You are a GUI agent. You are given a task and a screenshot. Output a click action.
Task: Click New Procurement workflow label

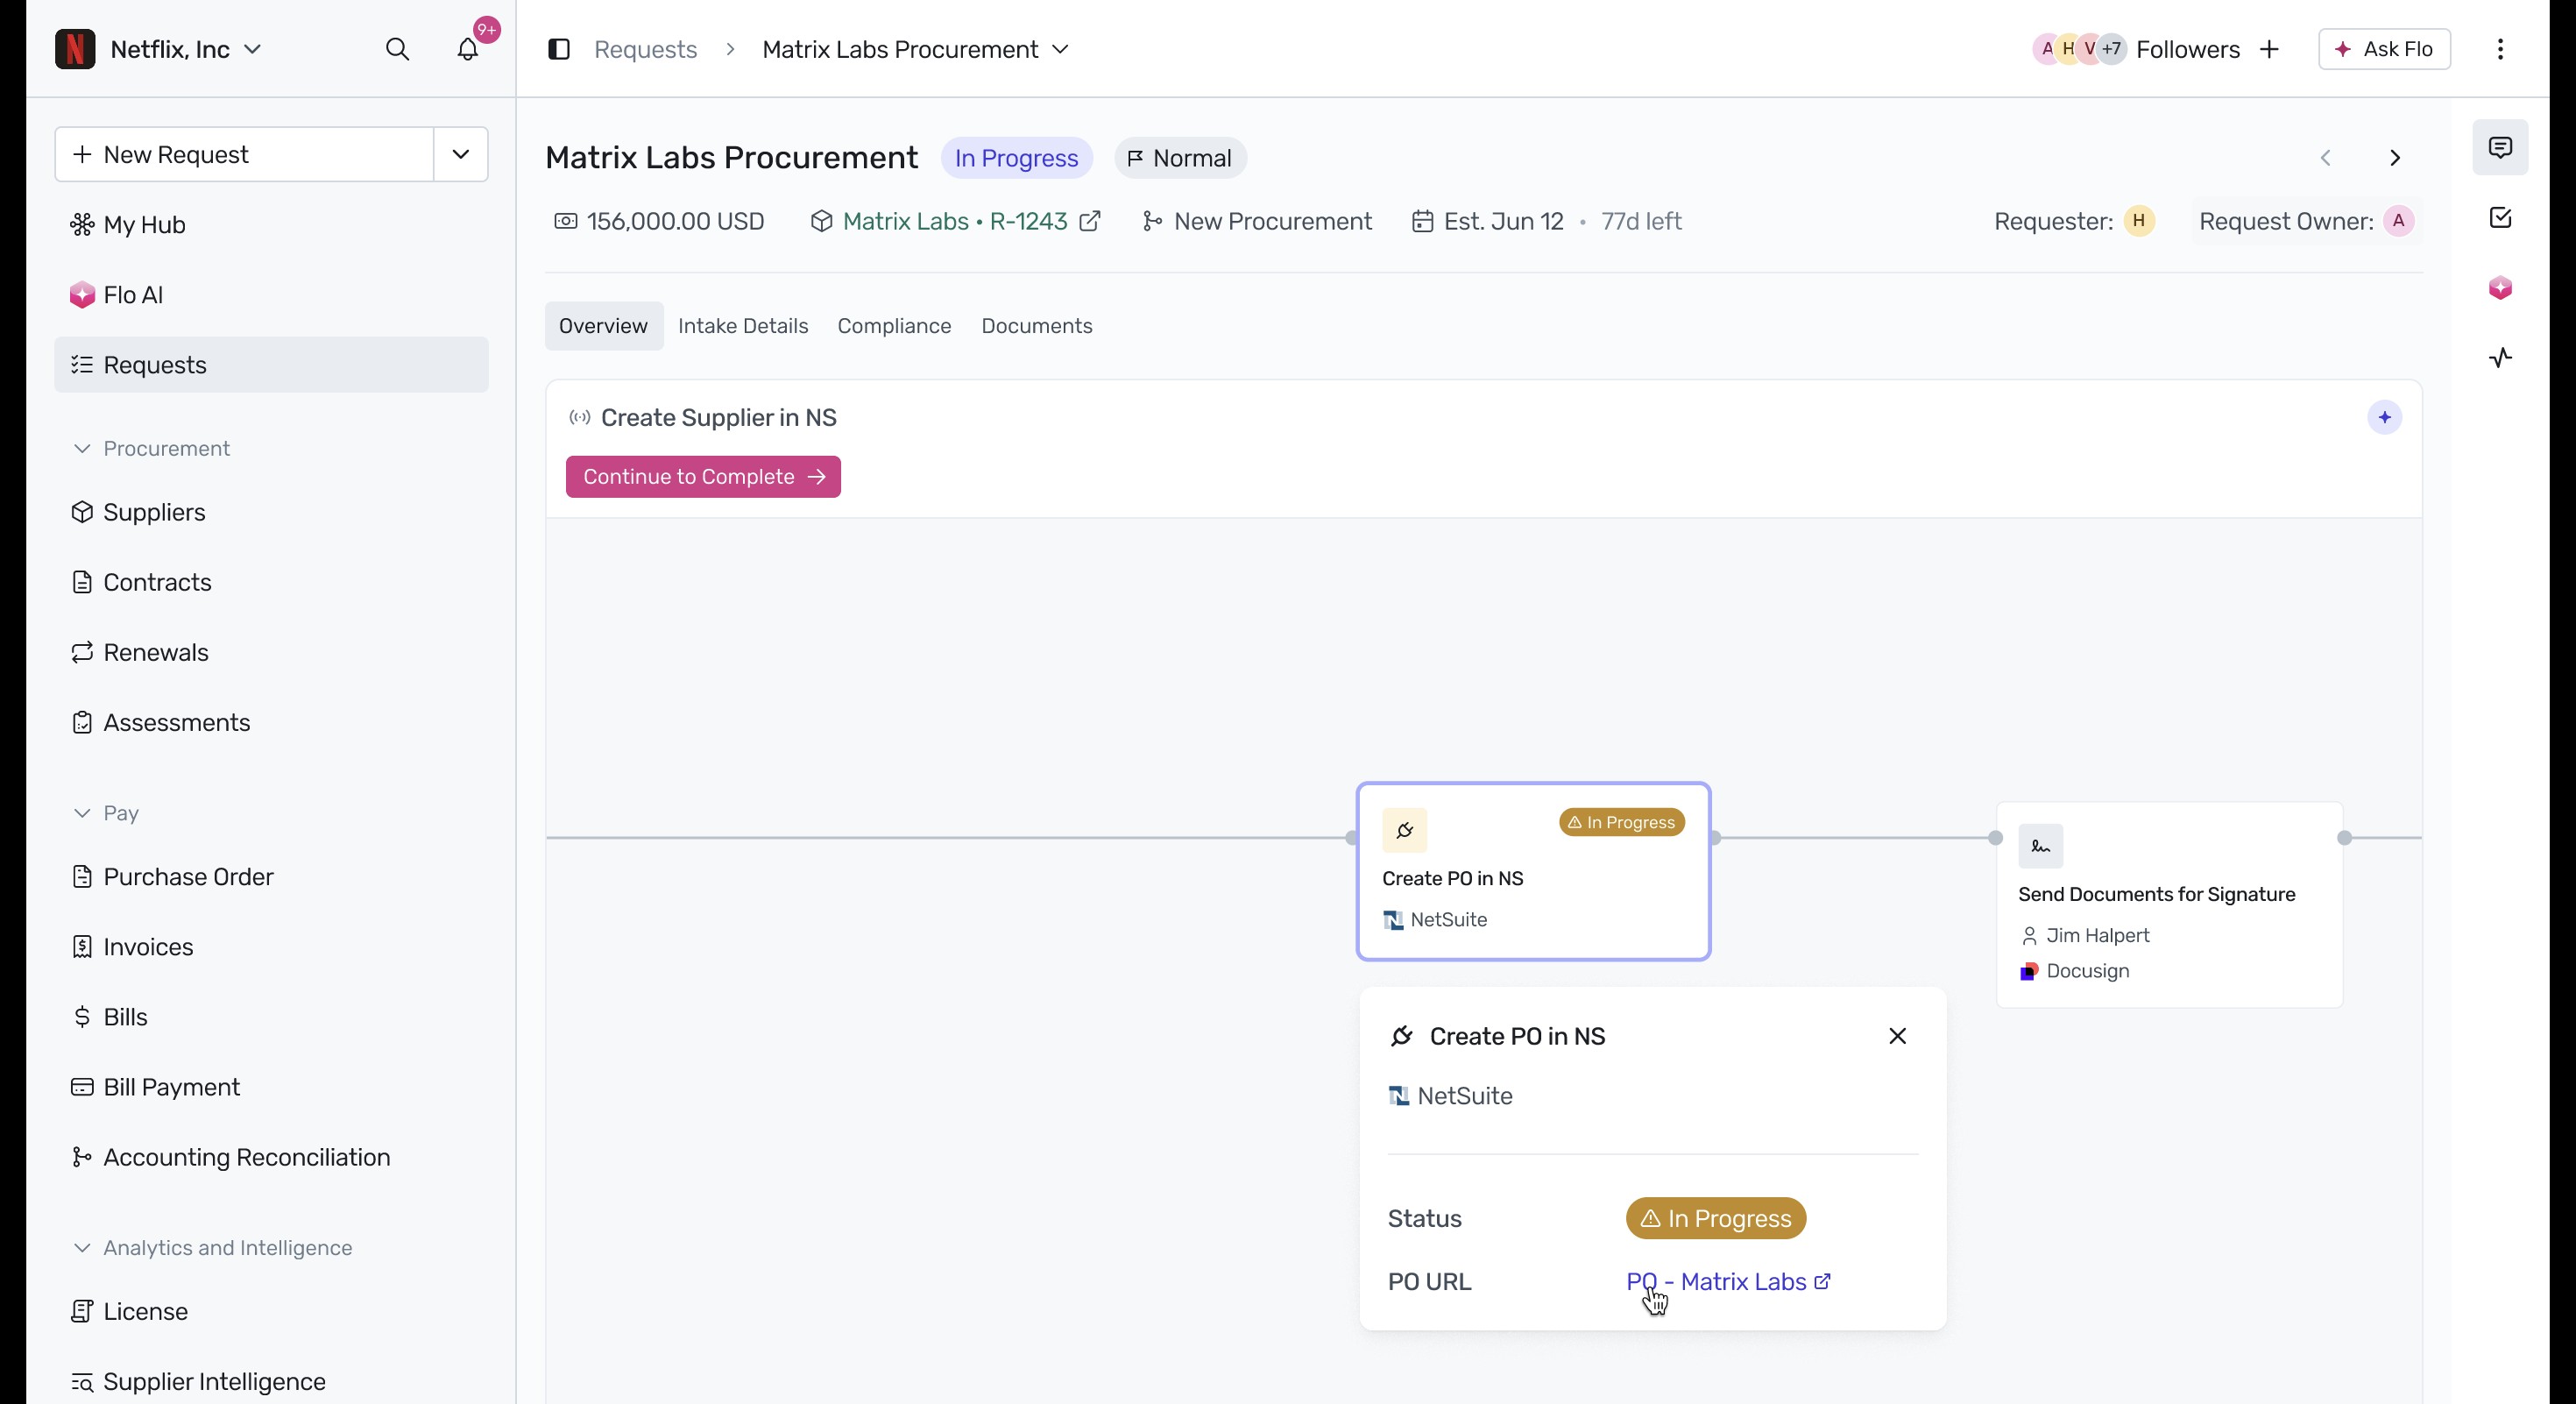1257,221
